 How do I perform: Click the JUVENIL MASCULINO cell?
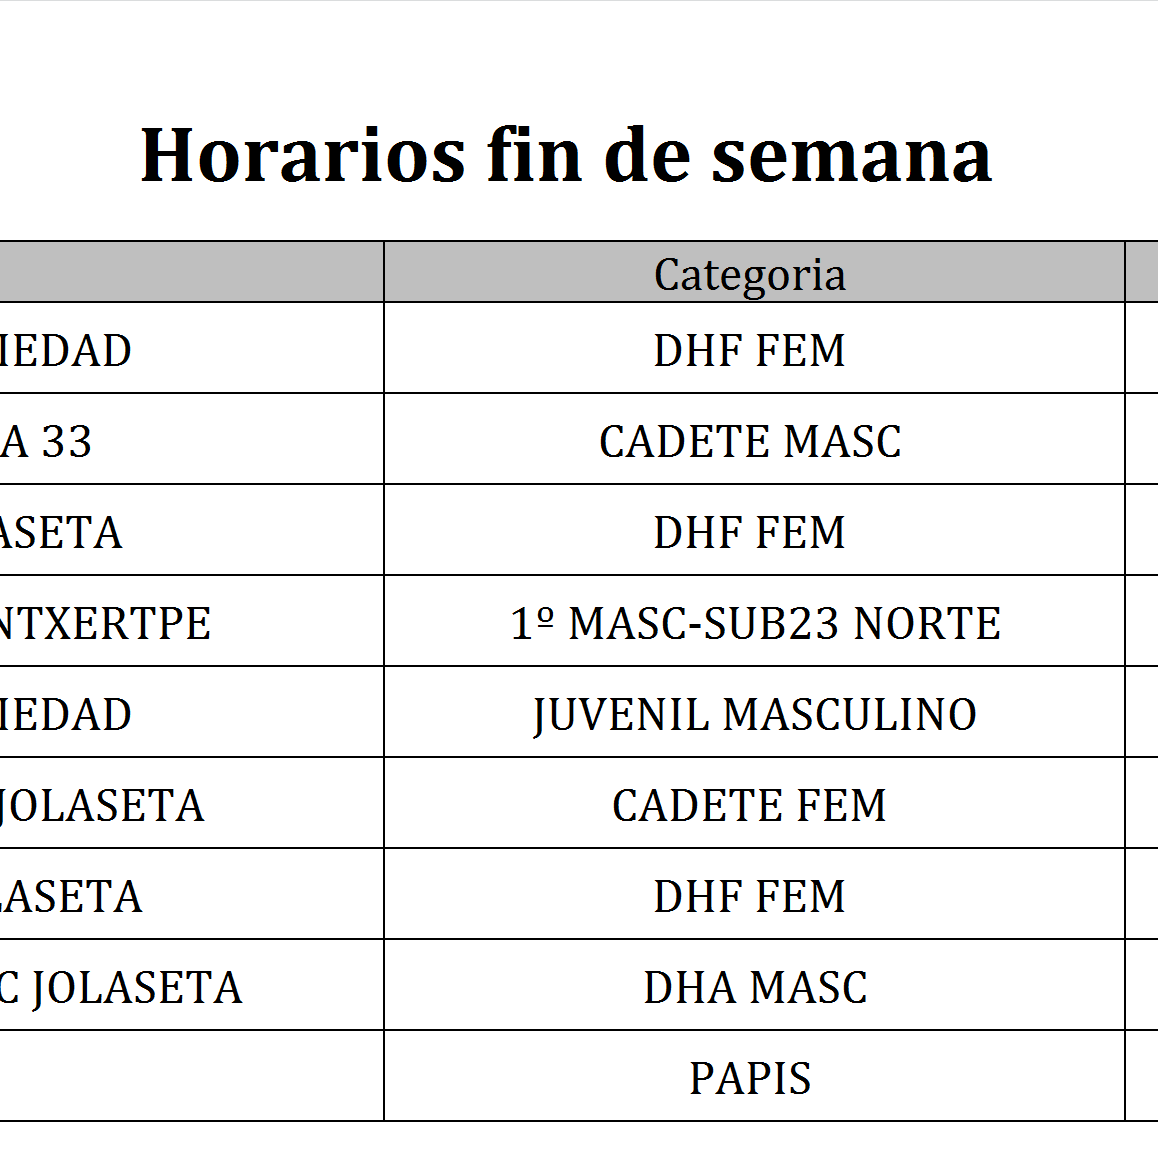pyautogui.click(x=755, y=714)
